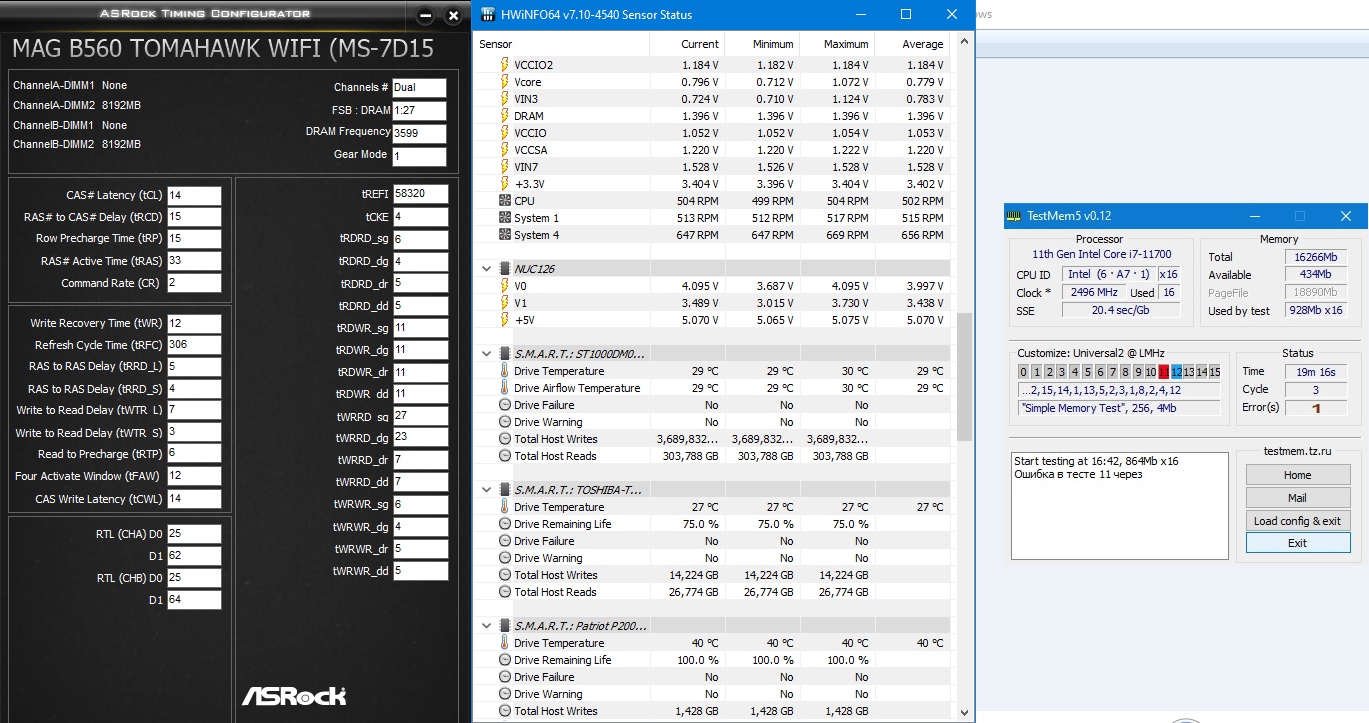Click Load config & exit button
The width and height of the screenshot is (1369, 723).
[x=1298, y=521]
